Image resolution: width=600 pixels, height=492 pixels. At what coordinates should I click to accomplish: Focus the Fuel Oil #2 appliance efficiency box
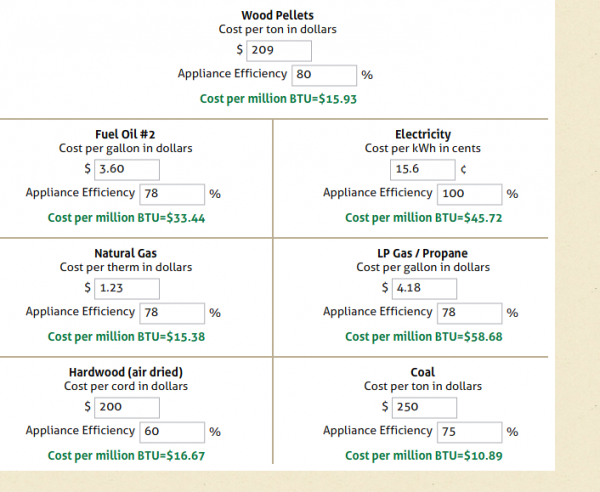click(172, 194)
